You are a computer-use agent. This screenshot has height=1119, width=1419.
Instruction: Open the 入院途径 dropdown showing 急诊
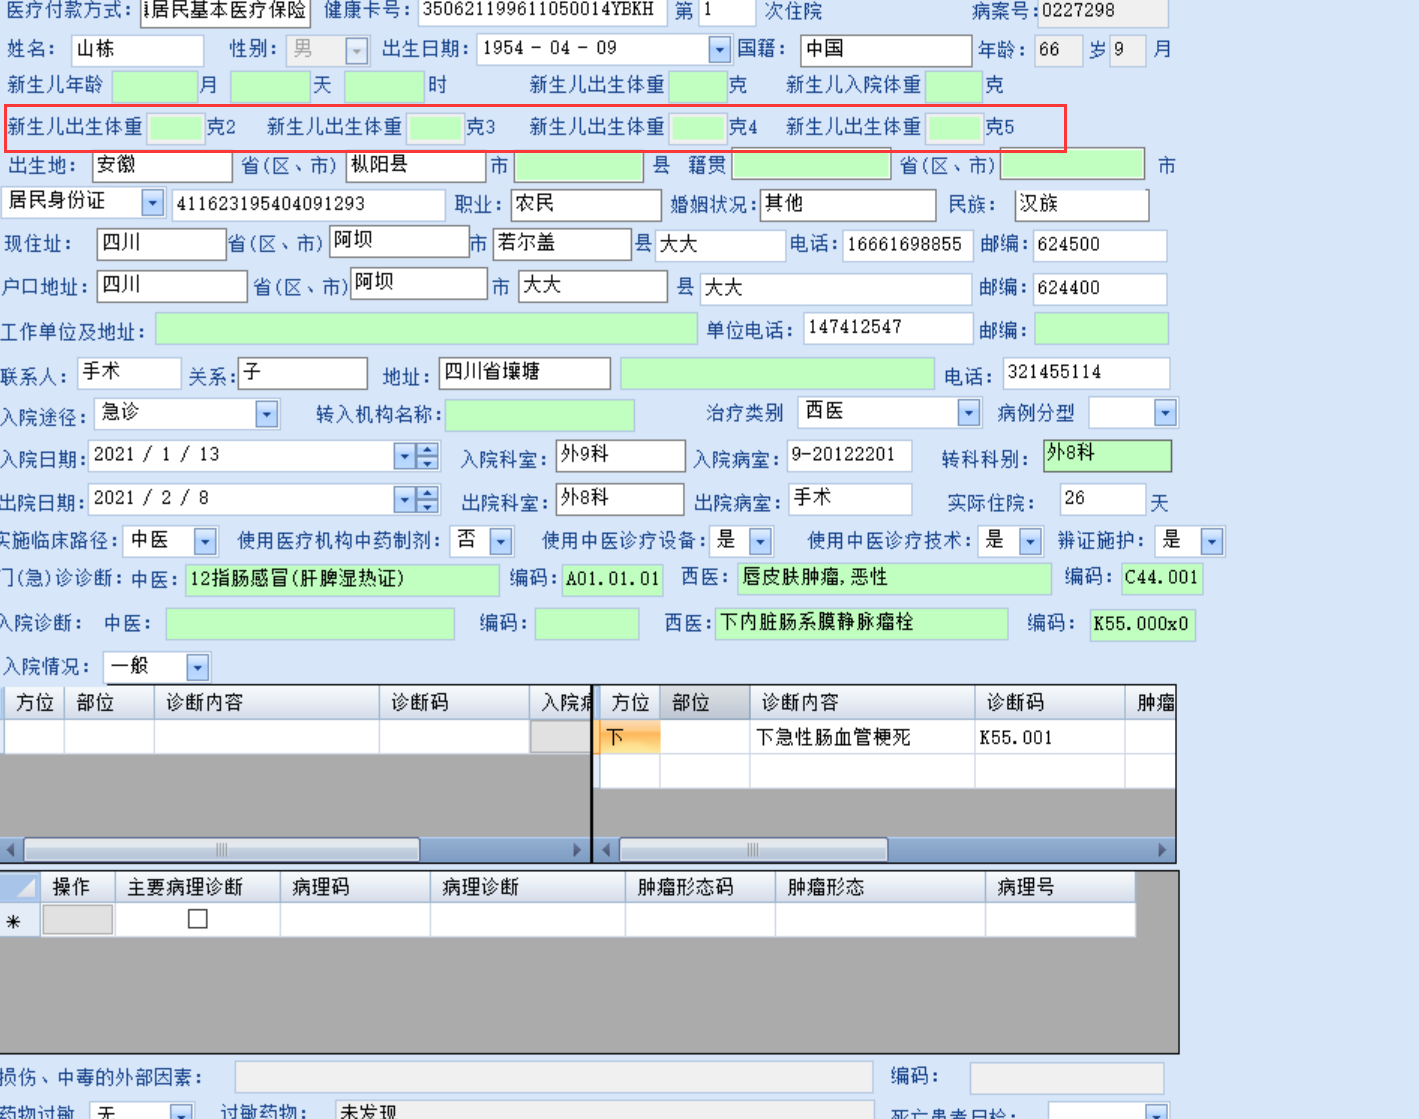point(266,414)
